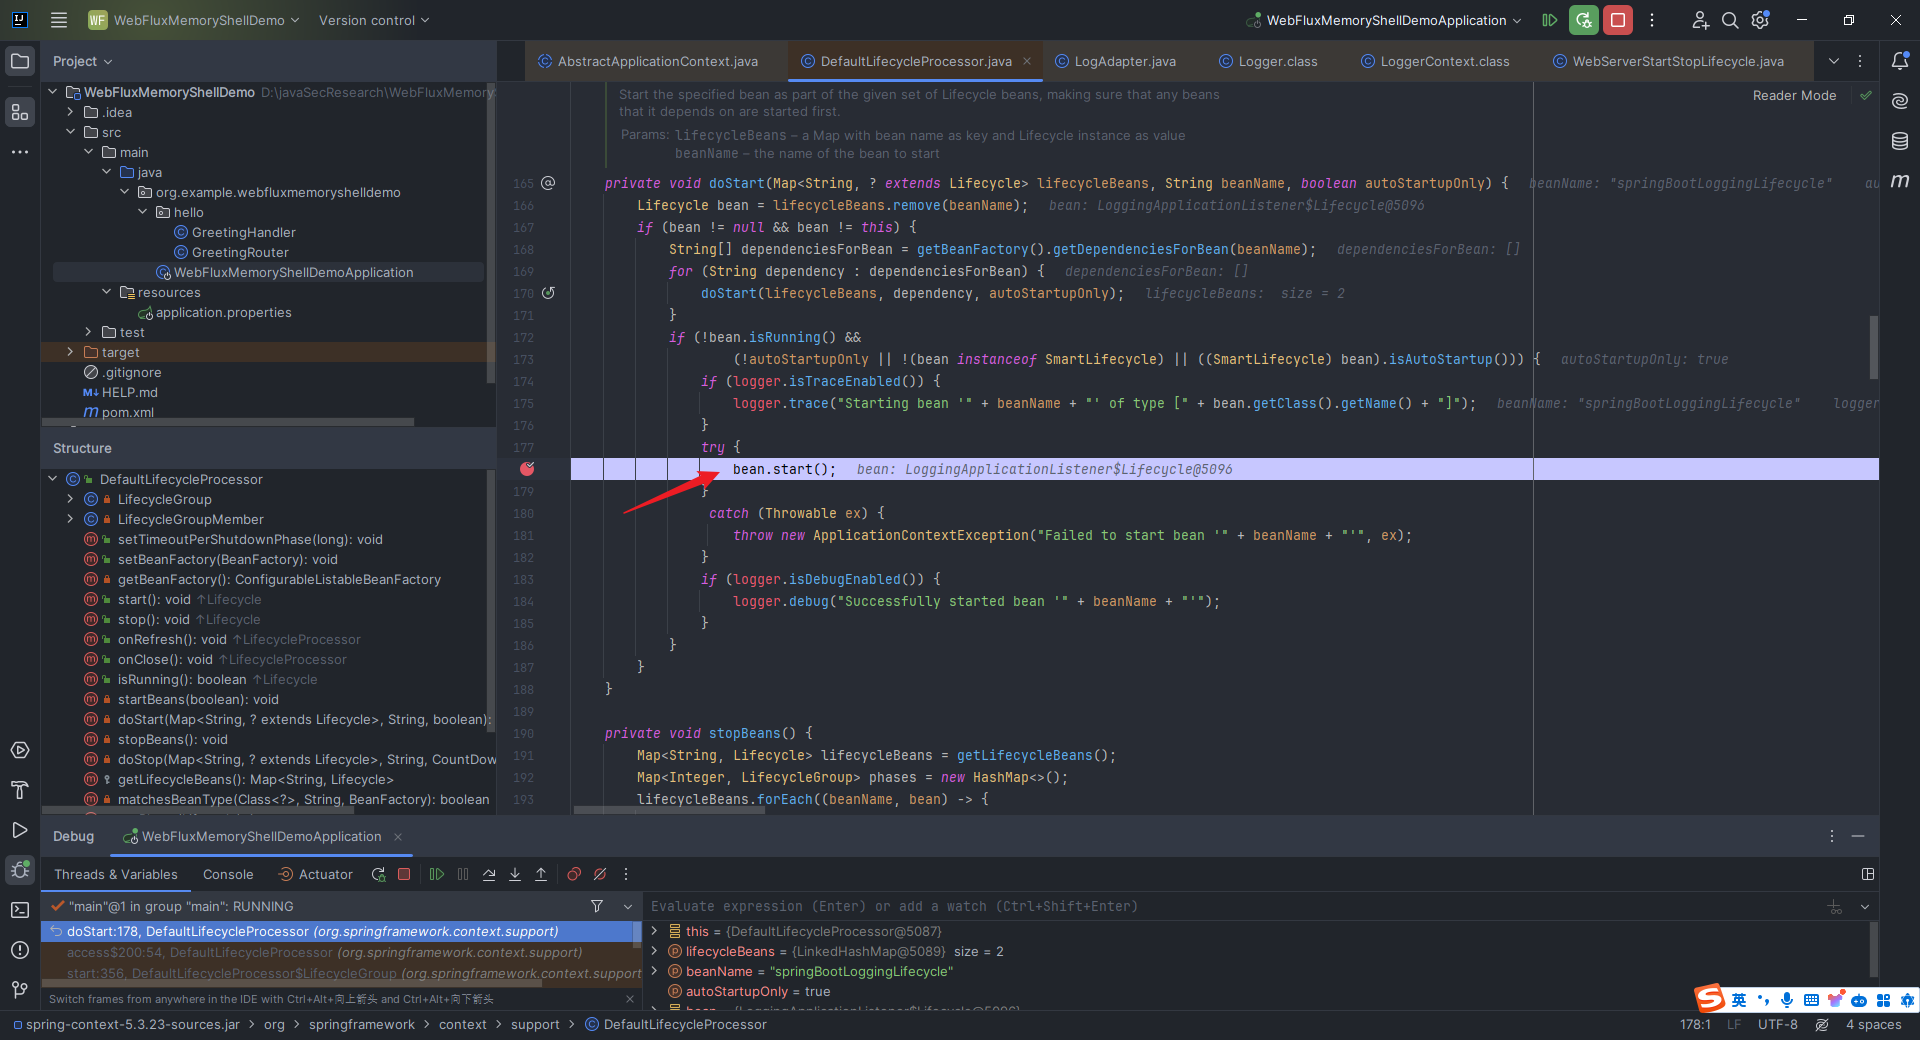Expand the .idea folder
Screen dimensions: 1920x1040
[x=71, y=112]
